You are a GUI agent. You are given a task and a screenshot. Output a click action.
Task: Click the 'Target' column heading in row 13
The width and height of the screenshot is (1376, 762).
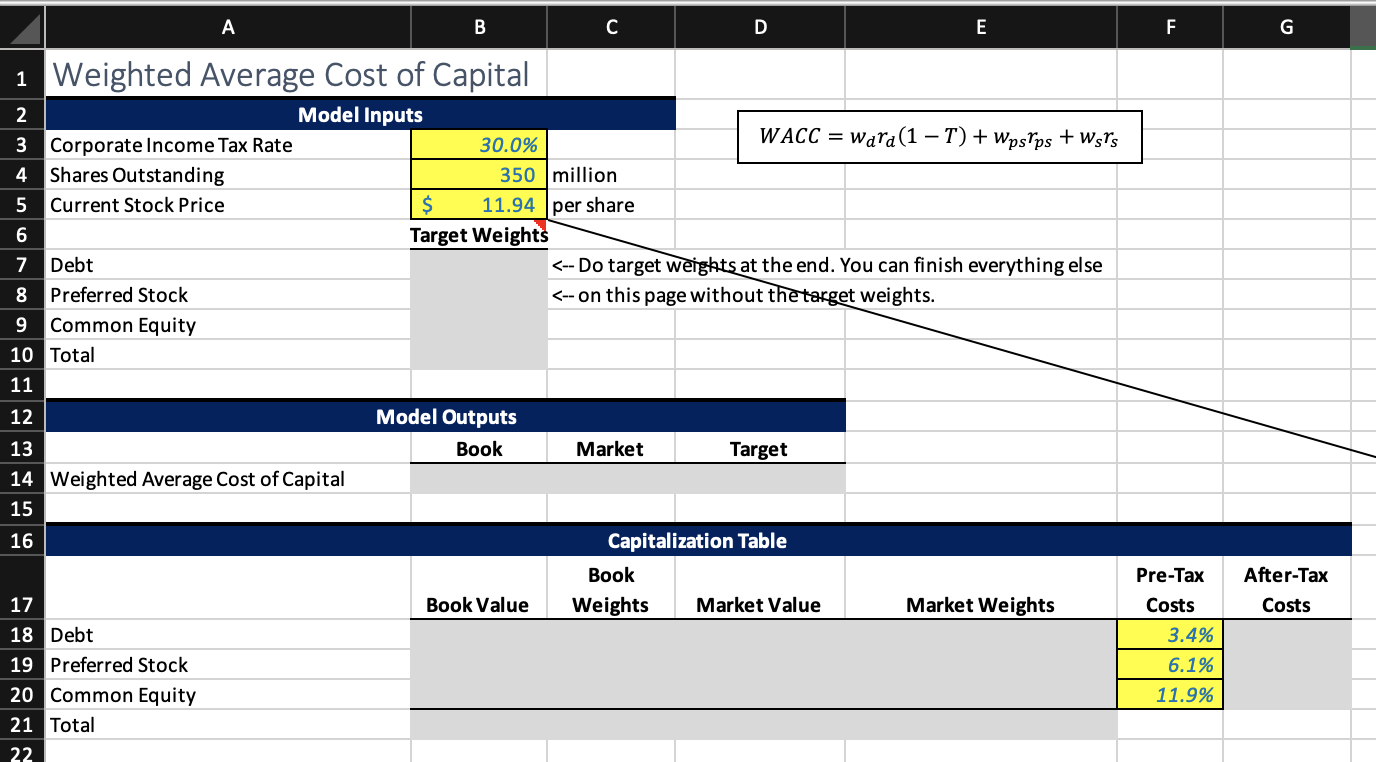click(x=760, y=449)
